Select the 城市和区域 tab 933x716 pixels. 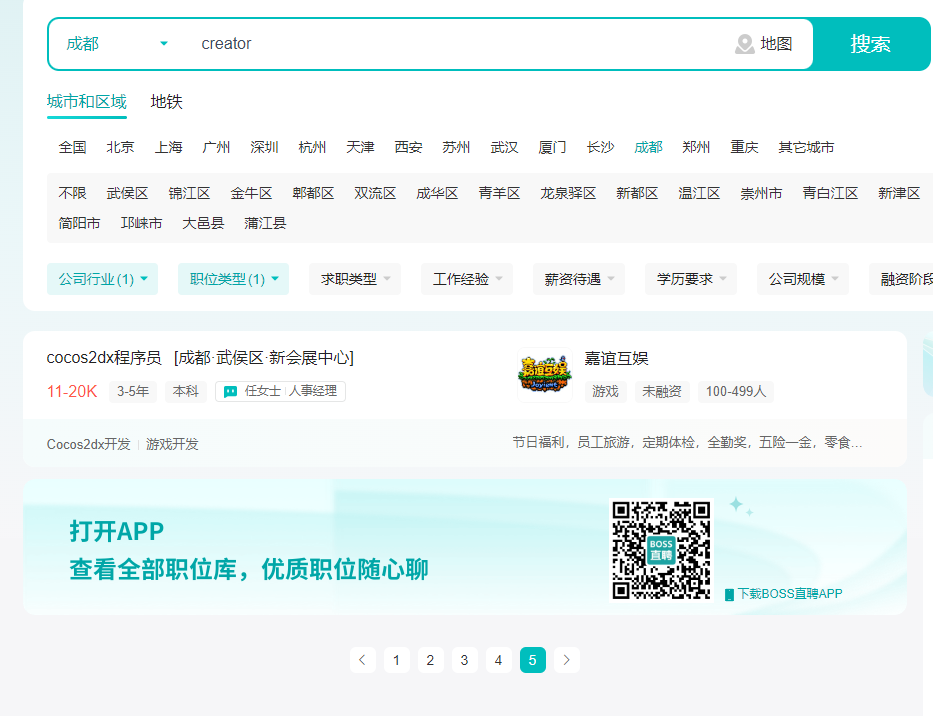[87, 102]
